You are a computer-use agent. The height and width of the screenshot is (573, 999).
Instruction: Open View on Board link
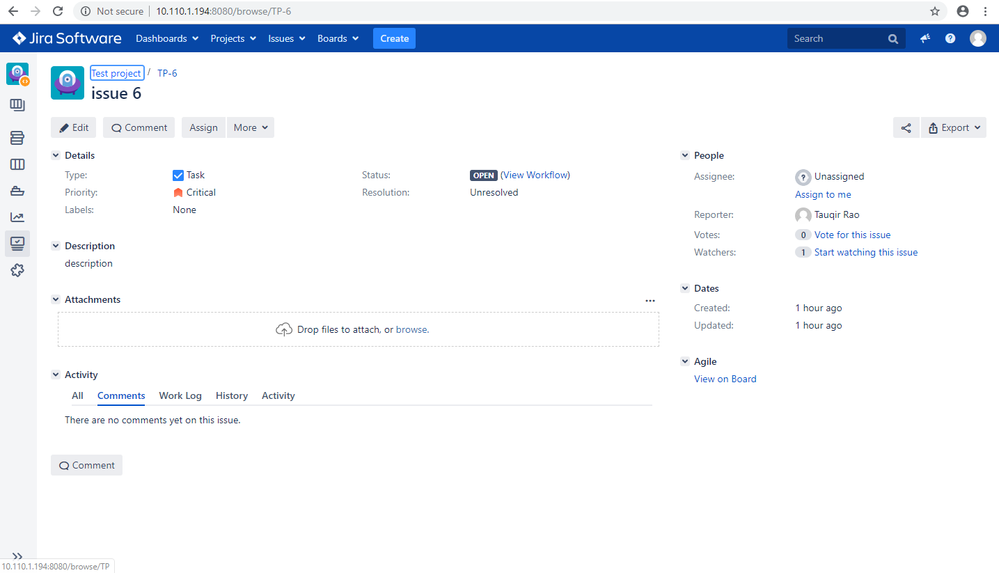(725, 379)
